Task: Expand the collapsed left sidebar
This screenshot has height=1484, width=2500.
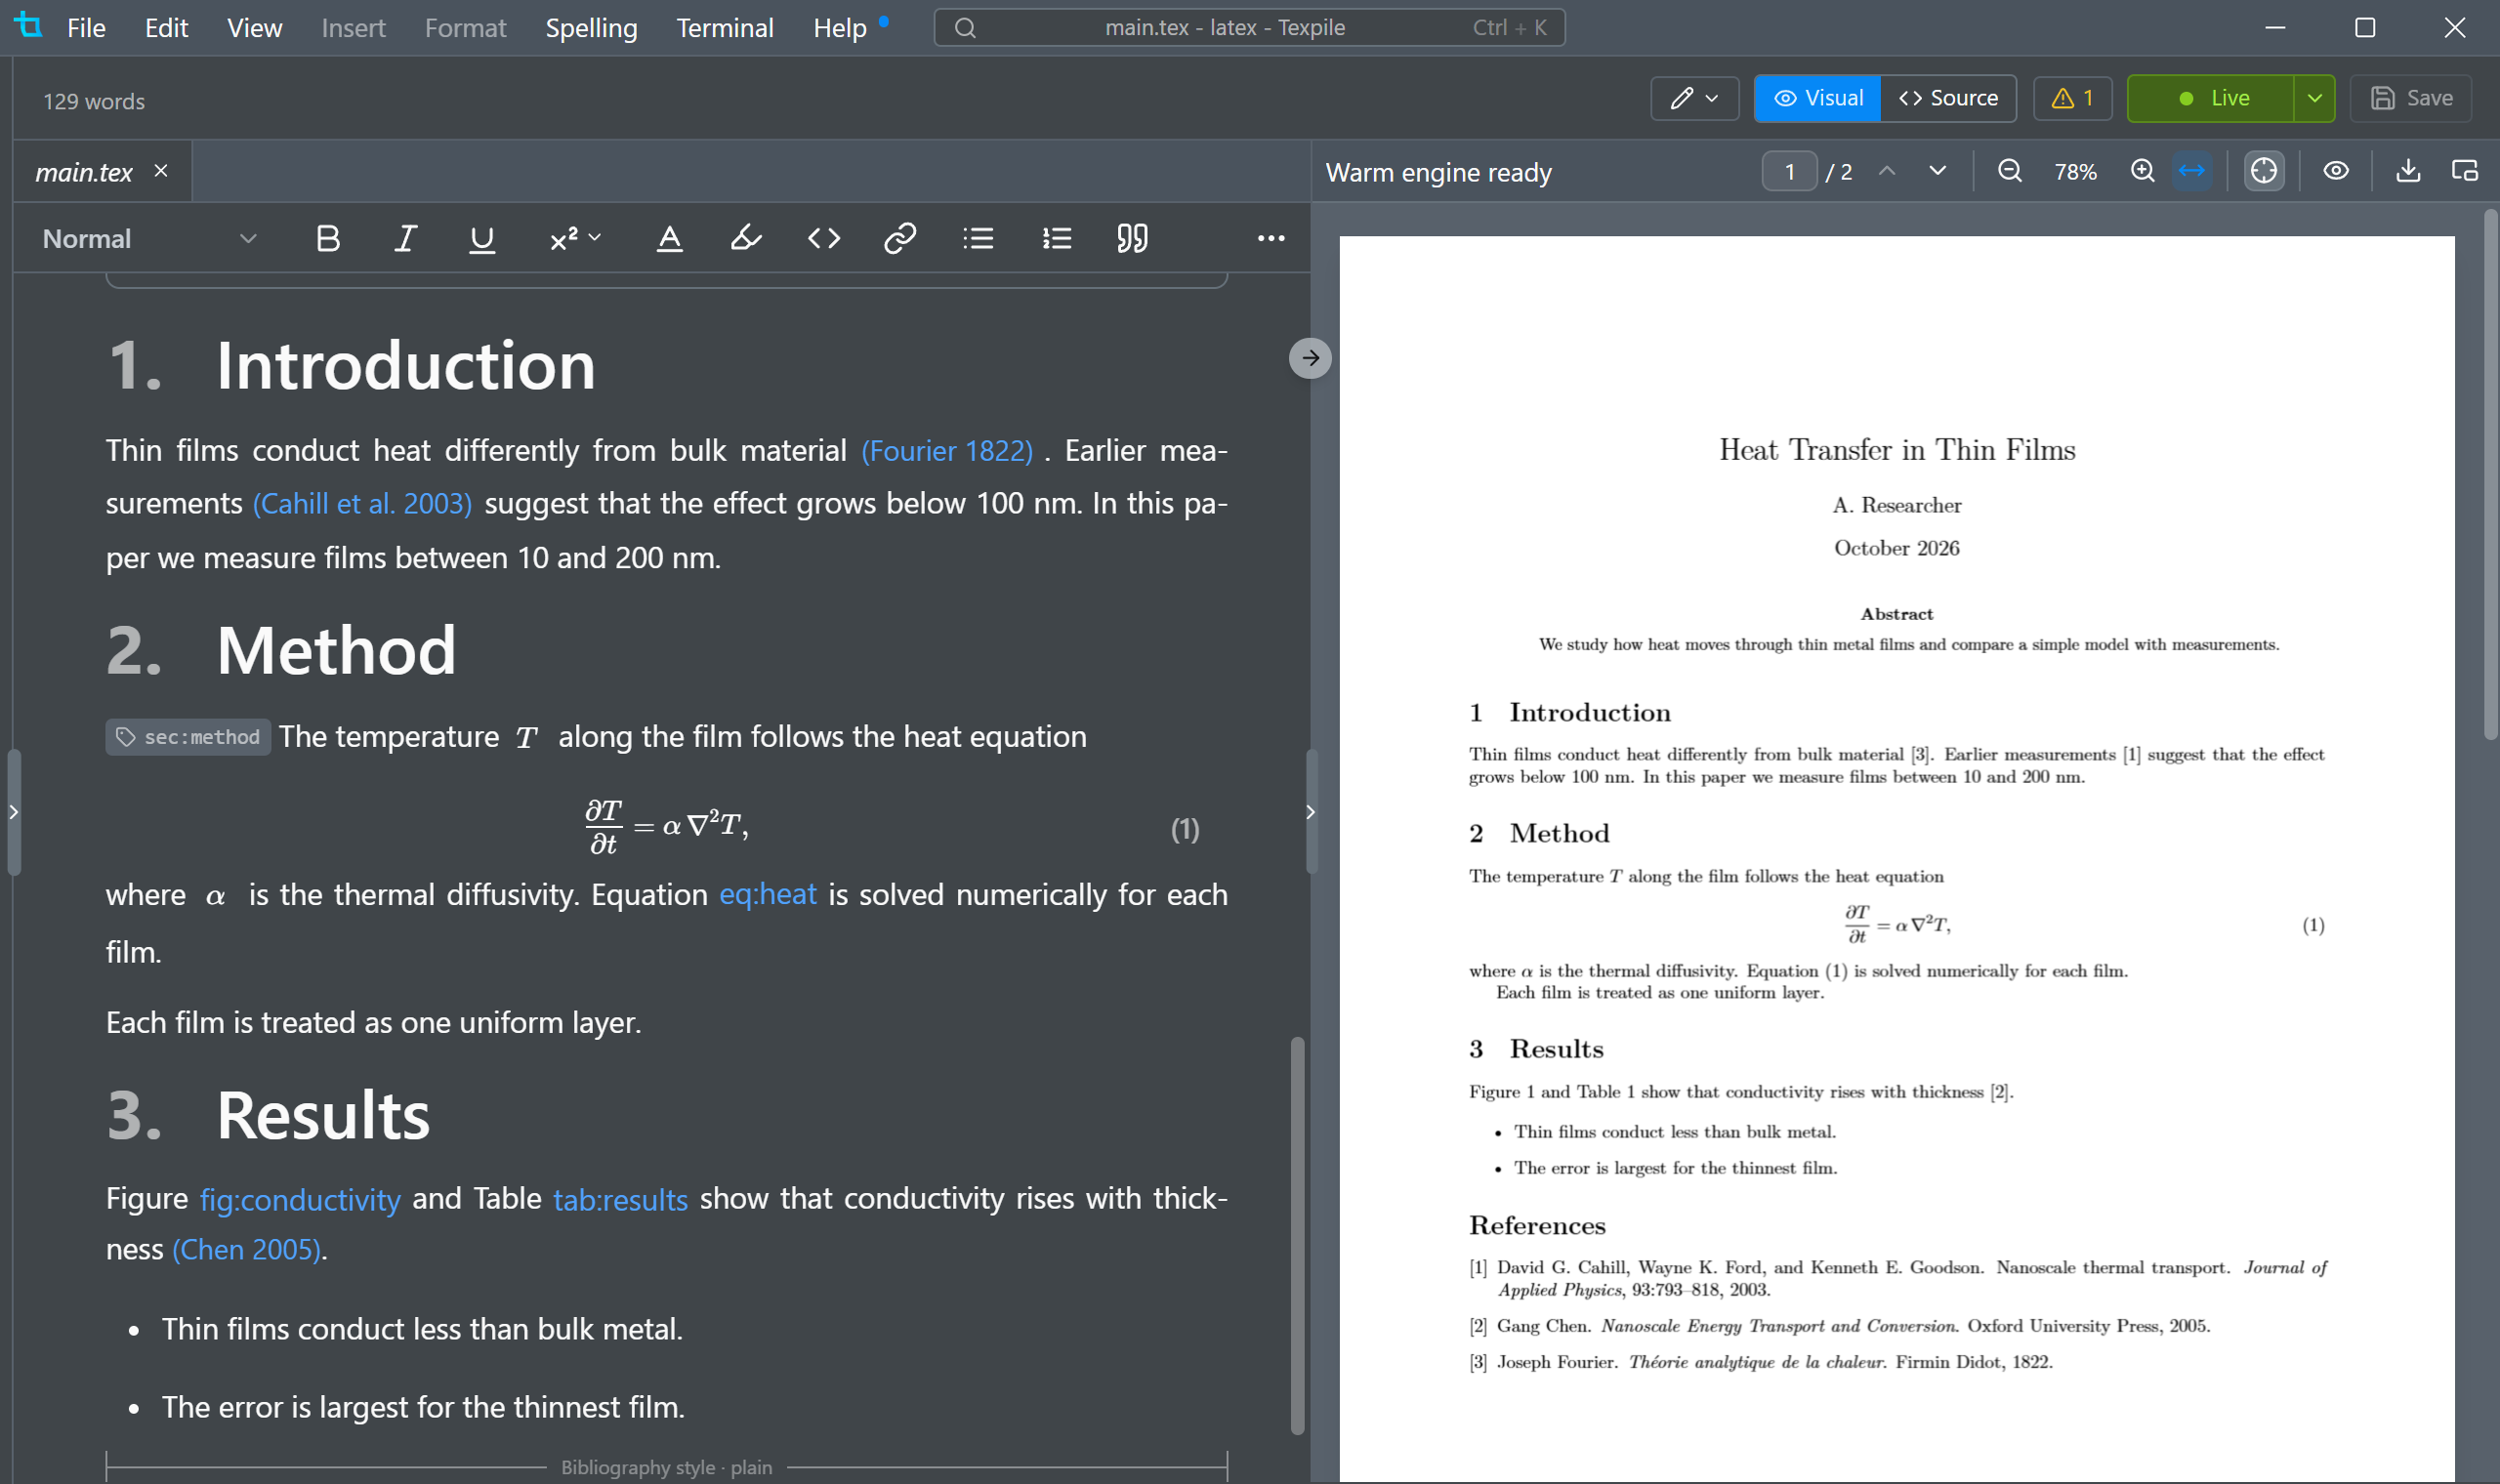Action: click(x=13, y=811)
